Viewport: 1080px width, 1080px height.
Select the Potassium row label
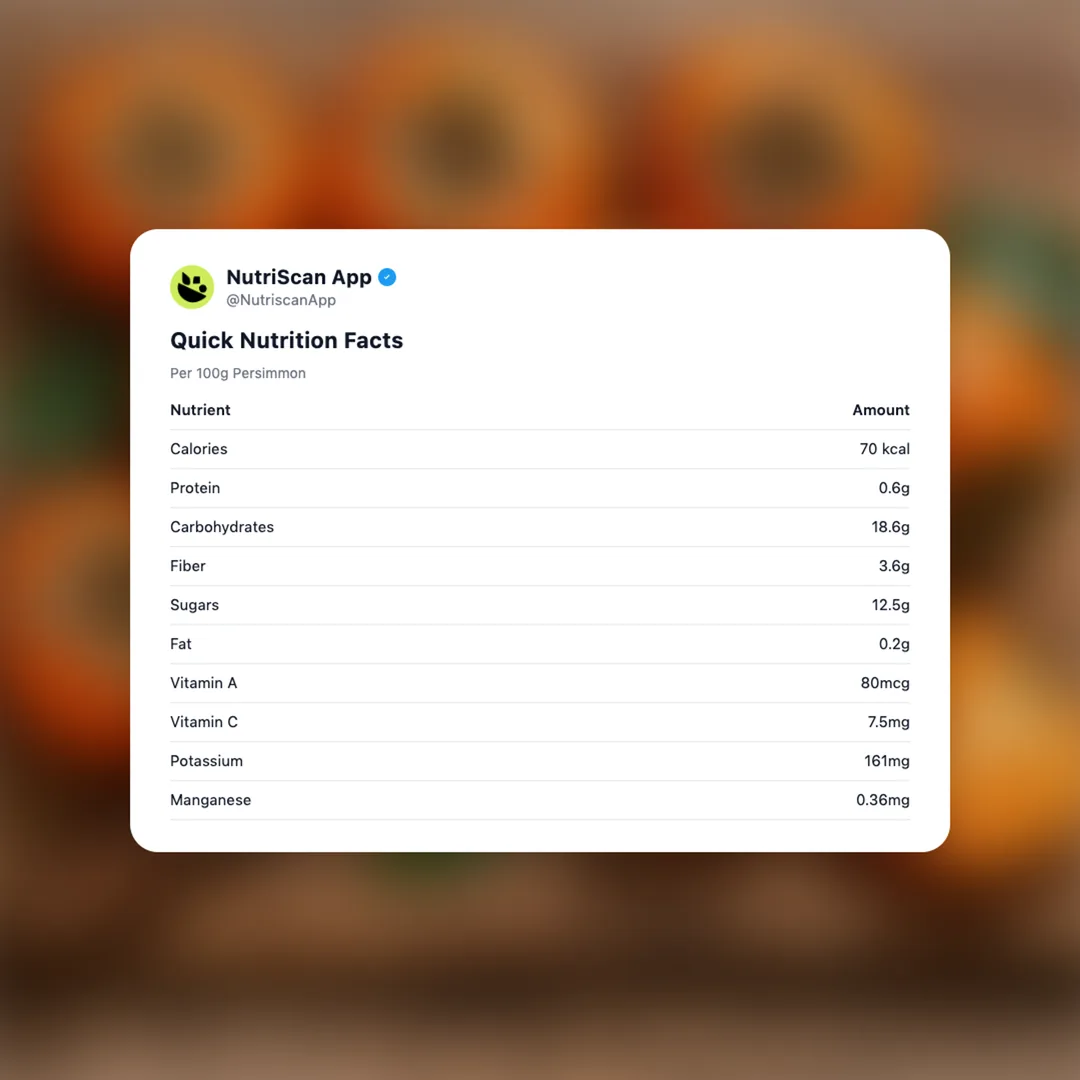pyautogui.click(x=206, y=761)
